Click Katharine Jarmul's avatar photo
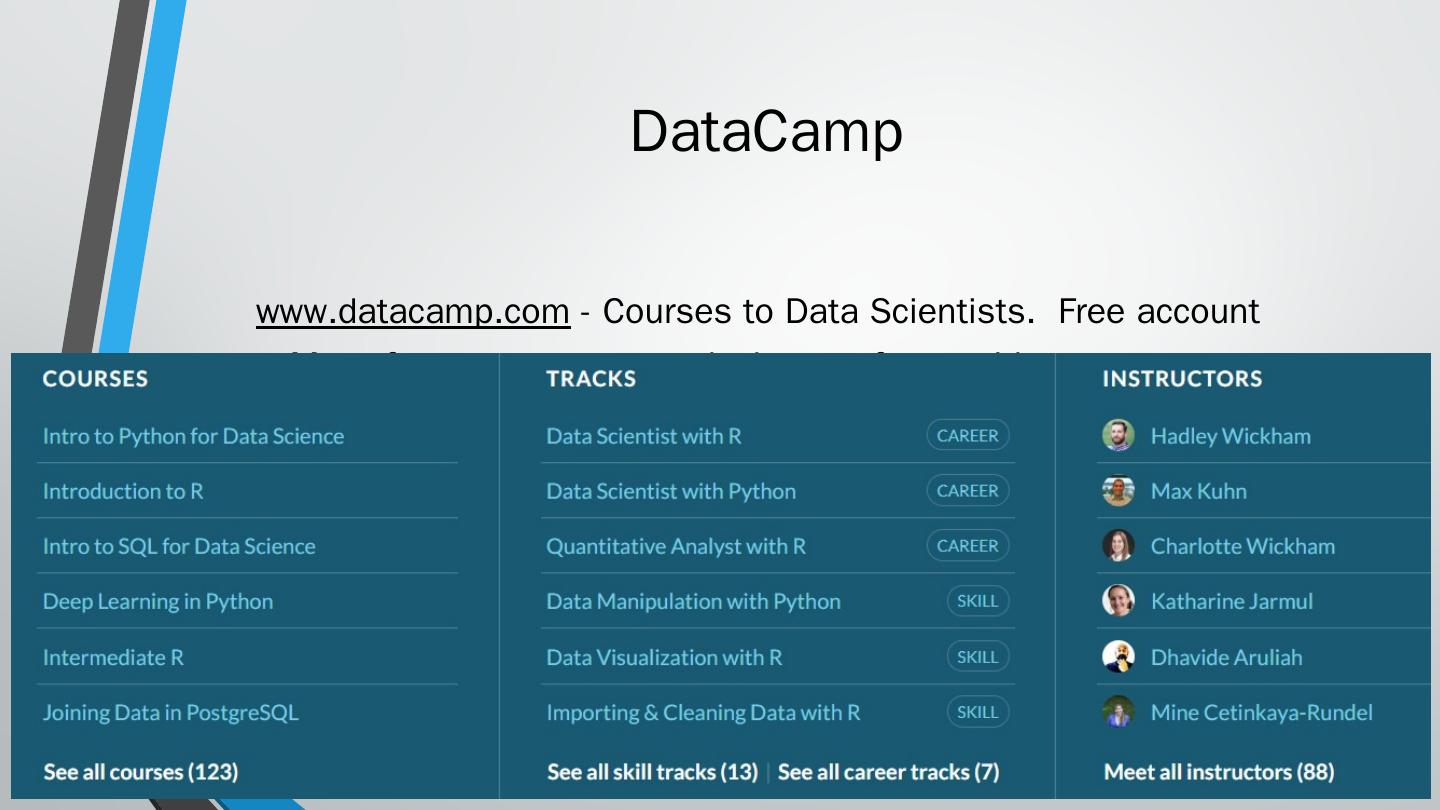 click(x=1118, y=601)
